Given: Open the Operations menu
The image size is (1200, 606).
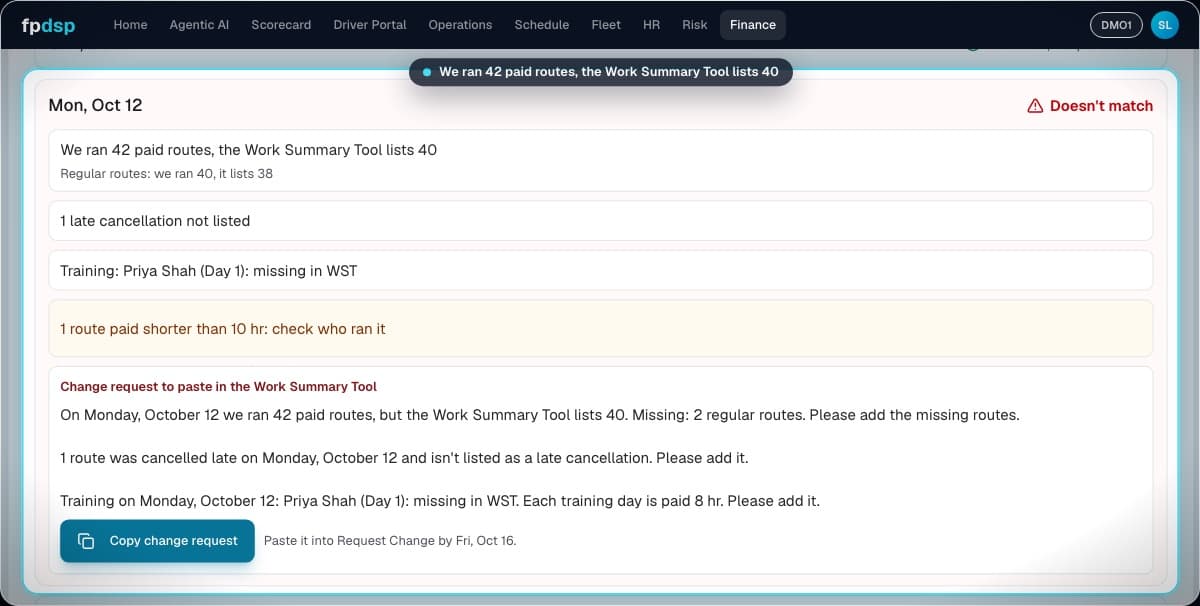Looking at the screenshot, I should [x=460, y=25].
